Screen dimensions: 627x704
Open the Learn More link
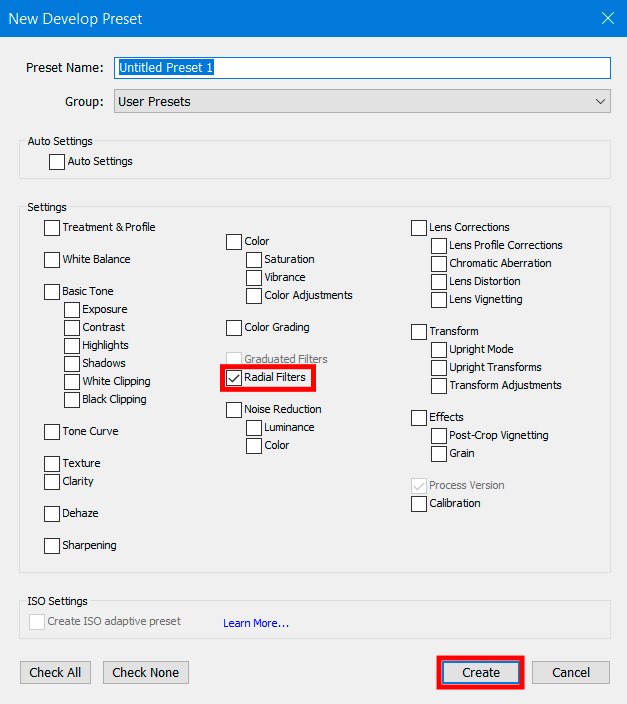(256, 623)
